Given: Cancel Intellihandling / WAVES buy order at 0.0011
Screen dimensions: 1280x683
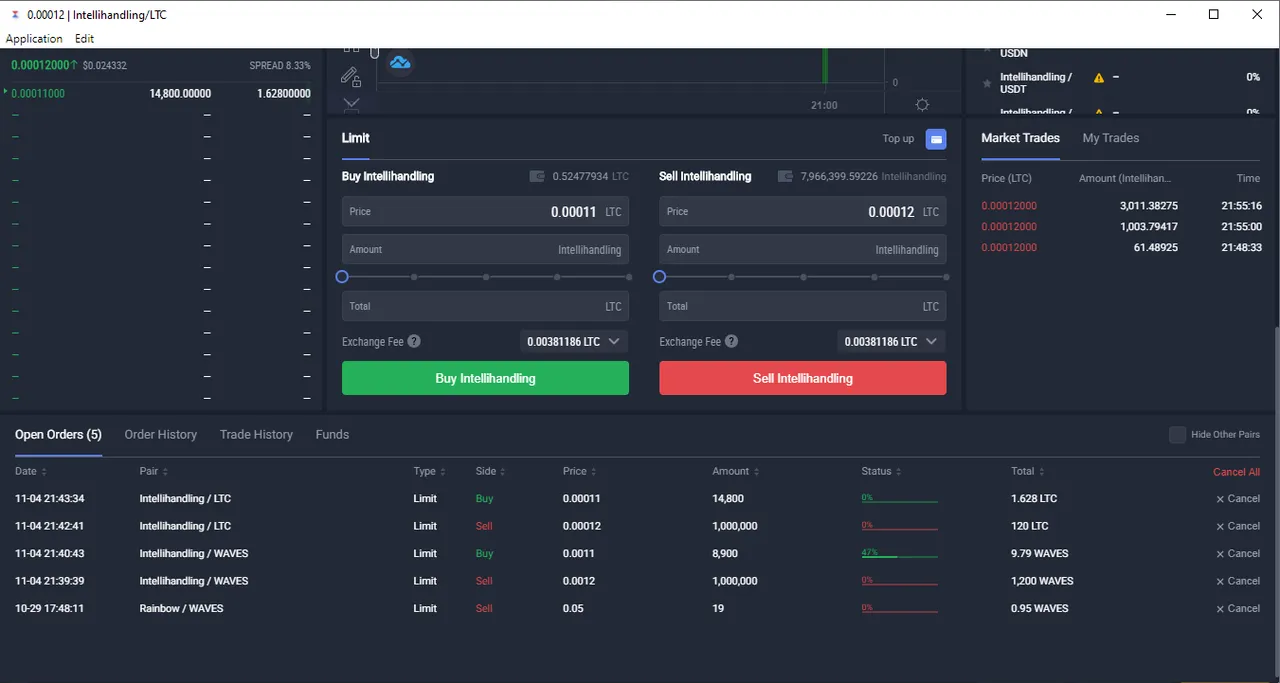Looking at the screenshot, I should pos(1238,554).
